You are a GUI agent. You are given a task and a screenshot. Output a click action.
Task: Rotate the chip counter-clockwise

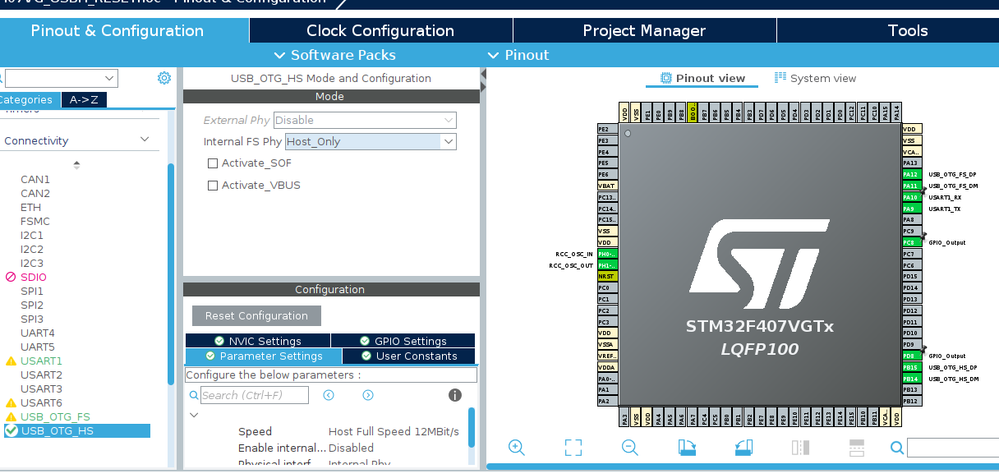[x=744, y=448]
